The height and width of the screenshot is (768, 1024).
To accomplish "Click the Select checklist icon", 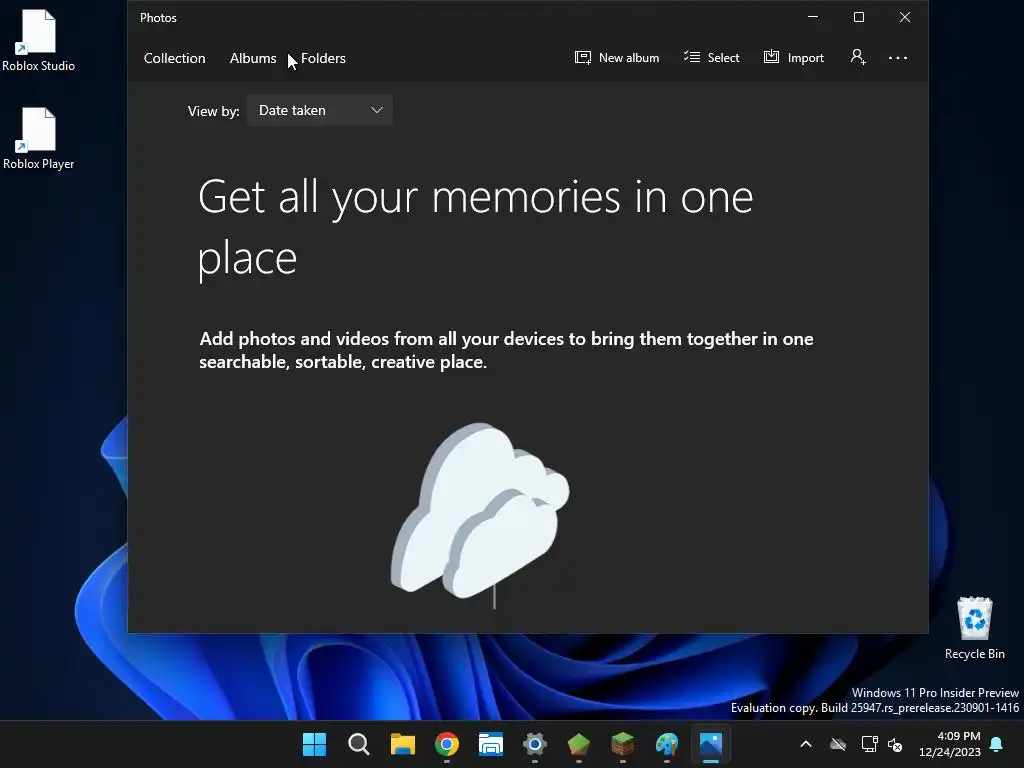I will click(x=692, y=57).
